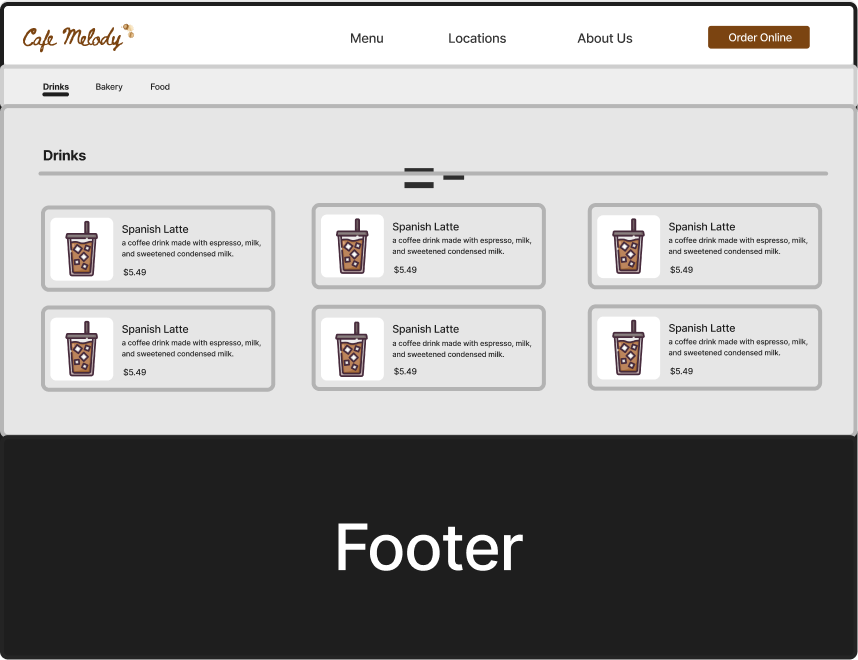Click the Cafe Melody logo
The image size is (858, 660).
tap(78, 38)
